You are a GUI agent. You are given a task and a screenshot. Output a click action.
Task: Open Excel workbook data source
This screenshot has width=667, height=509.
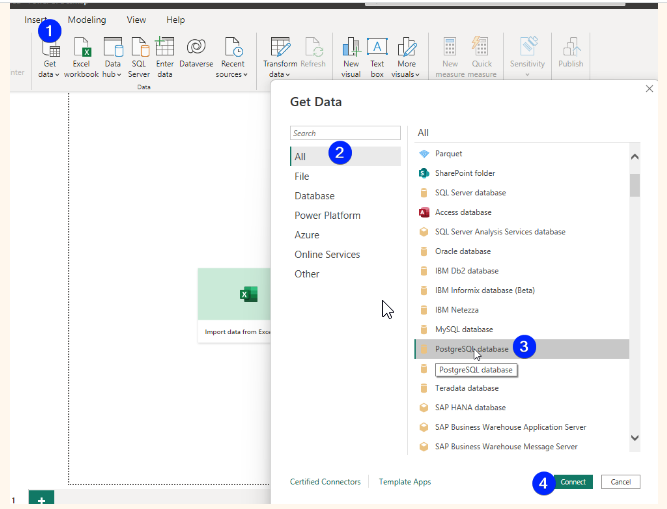pos(81,57)
